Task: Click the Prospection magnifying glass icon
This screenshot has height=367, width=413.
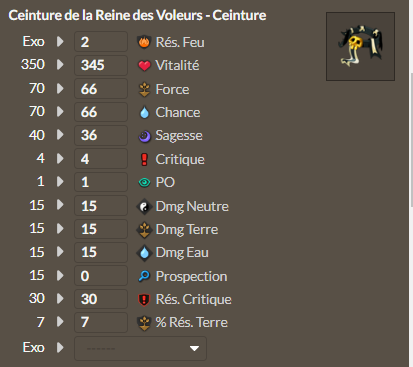Action: pyautogui.click(x=144, y=276)
